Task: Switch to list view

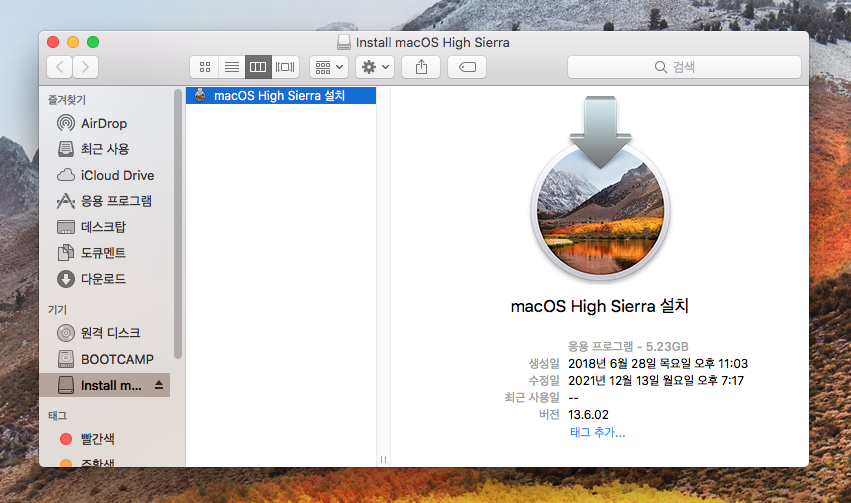Action: coord(232,67)
